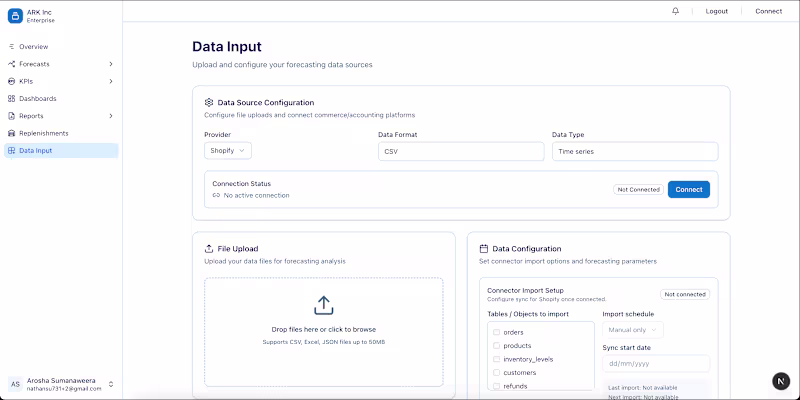
Task: Click the Data Input page heading
Action: tap(227, 46)
